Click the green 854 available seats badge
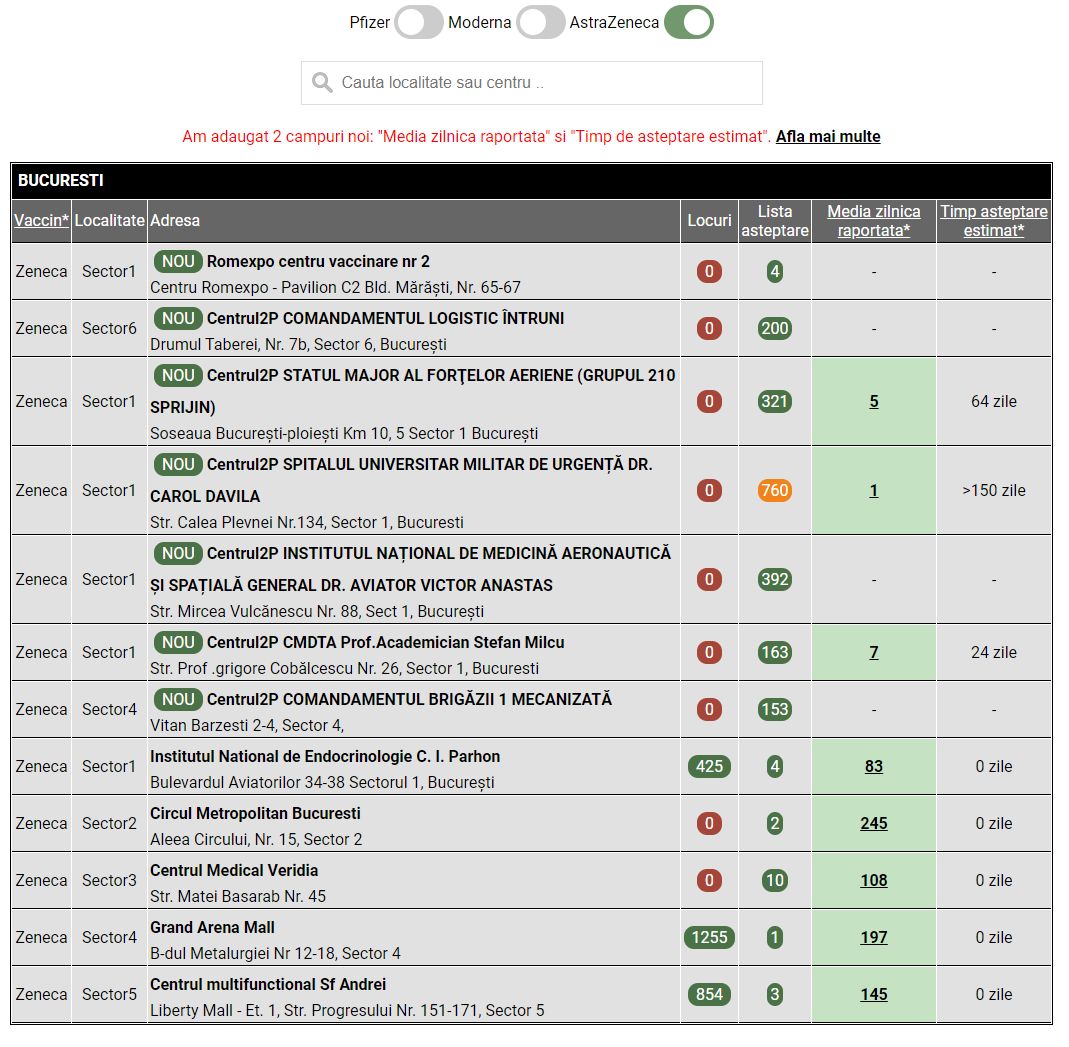This screenshot has height=1047, width=1069. point(709,995)
